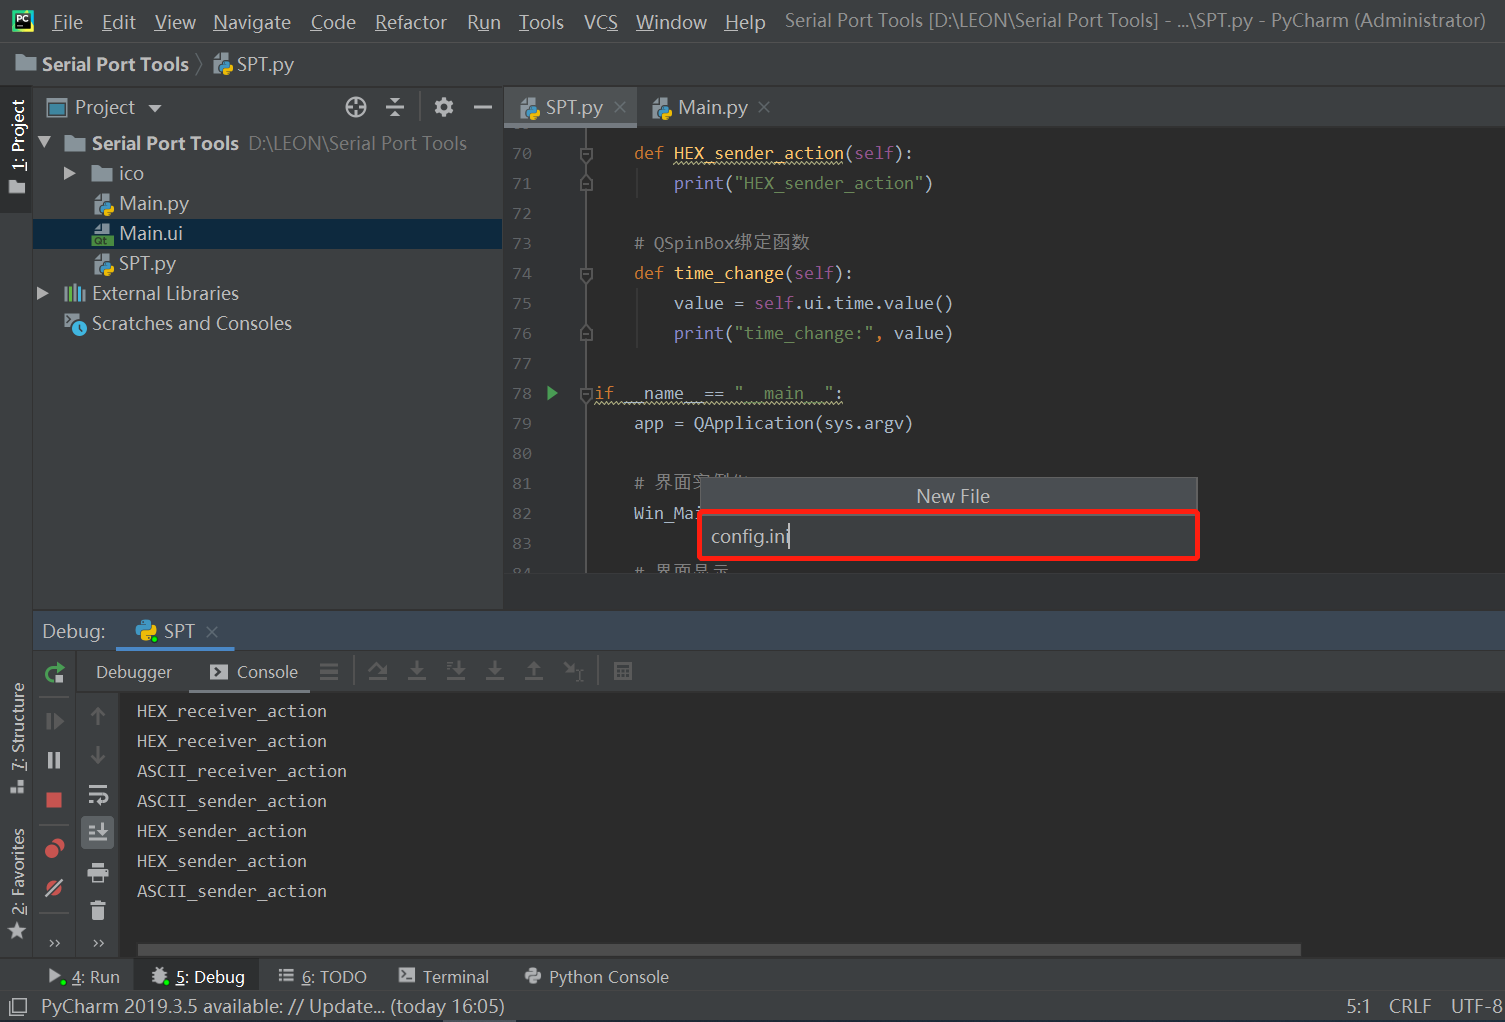Click the UTF-8 encoding indicator
This screenshot has height=1022, width=1505.
click(x=1476, y=1006)
